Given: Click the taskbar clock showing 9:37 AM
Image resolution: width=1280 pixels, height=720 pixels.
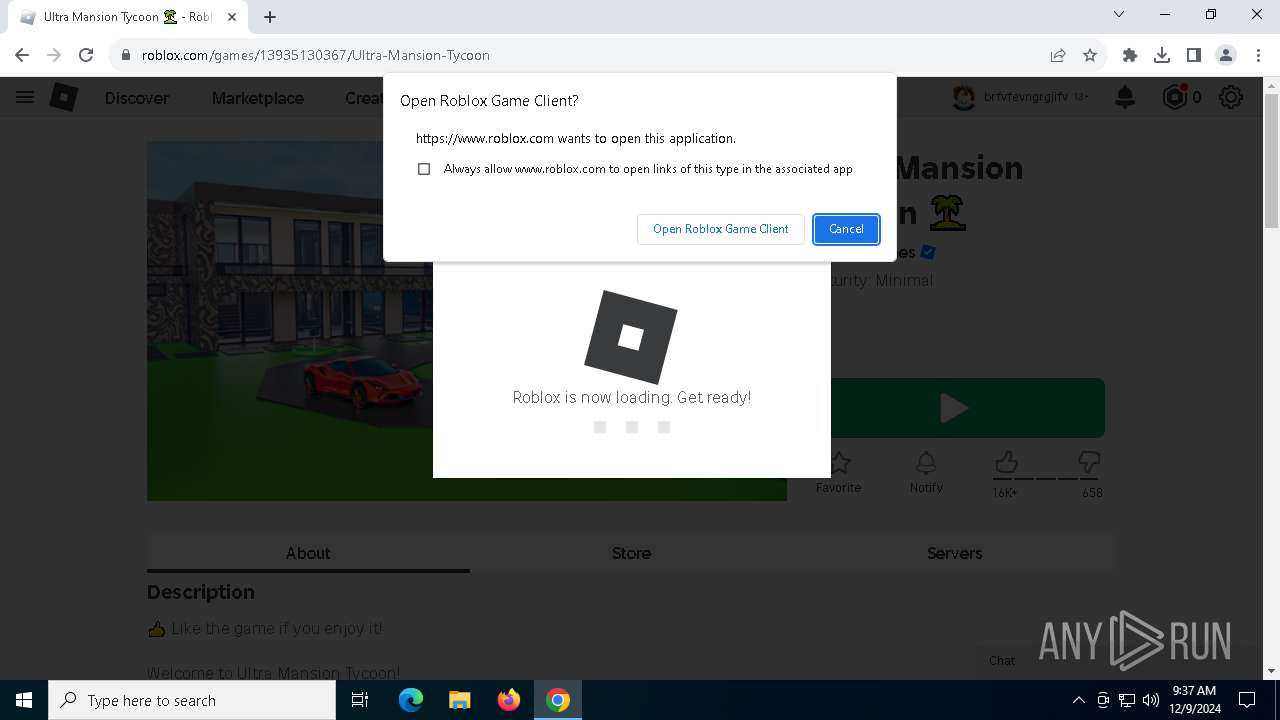Looking at the screenshot, I should point(1194,700).
